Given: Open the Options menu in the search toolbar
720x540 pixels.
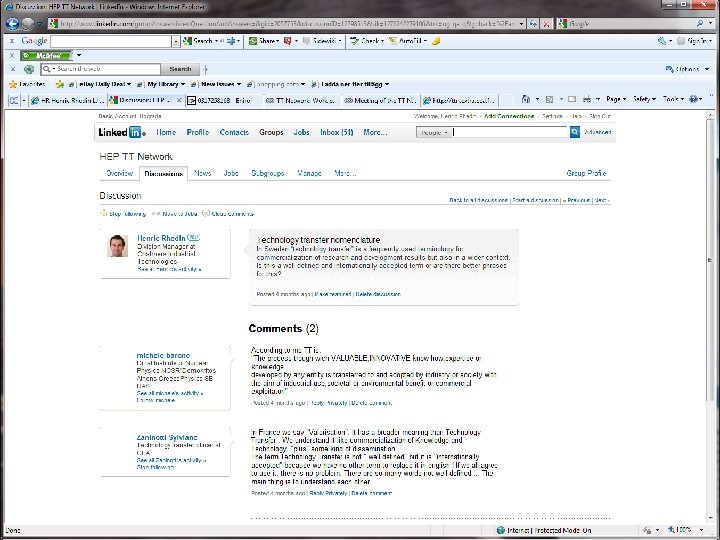Looking at the screenshot, I should 687,69.
